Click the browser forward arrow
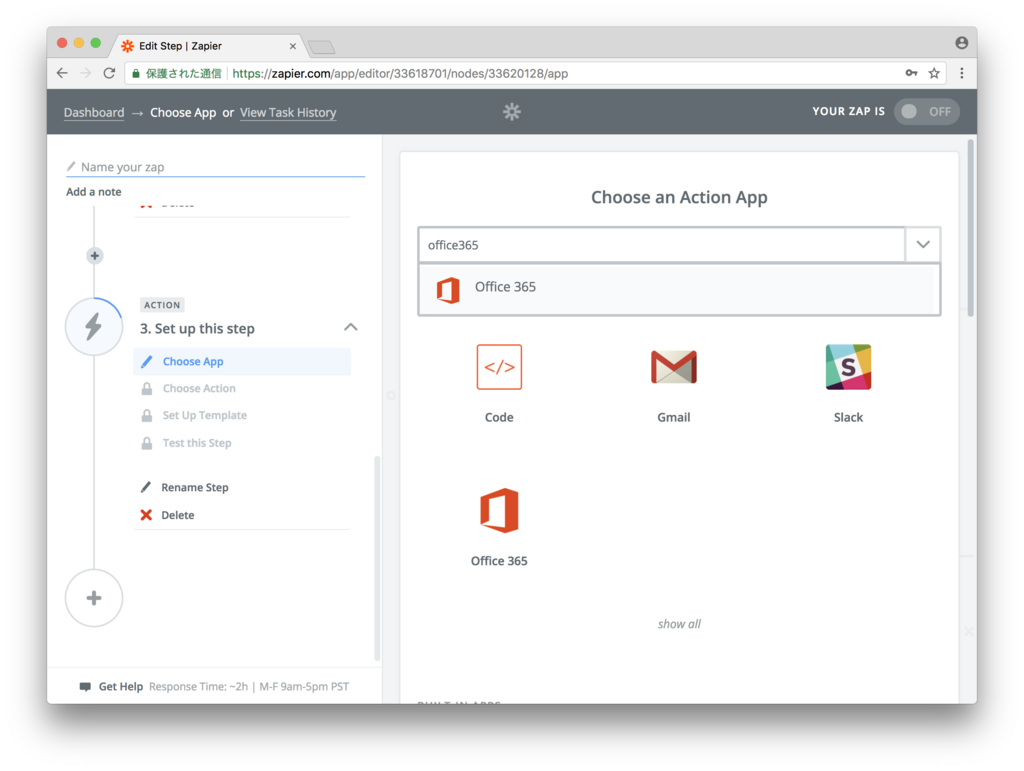Screen dimensions: 1024x771 click(x=86, y=73)
